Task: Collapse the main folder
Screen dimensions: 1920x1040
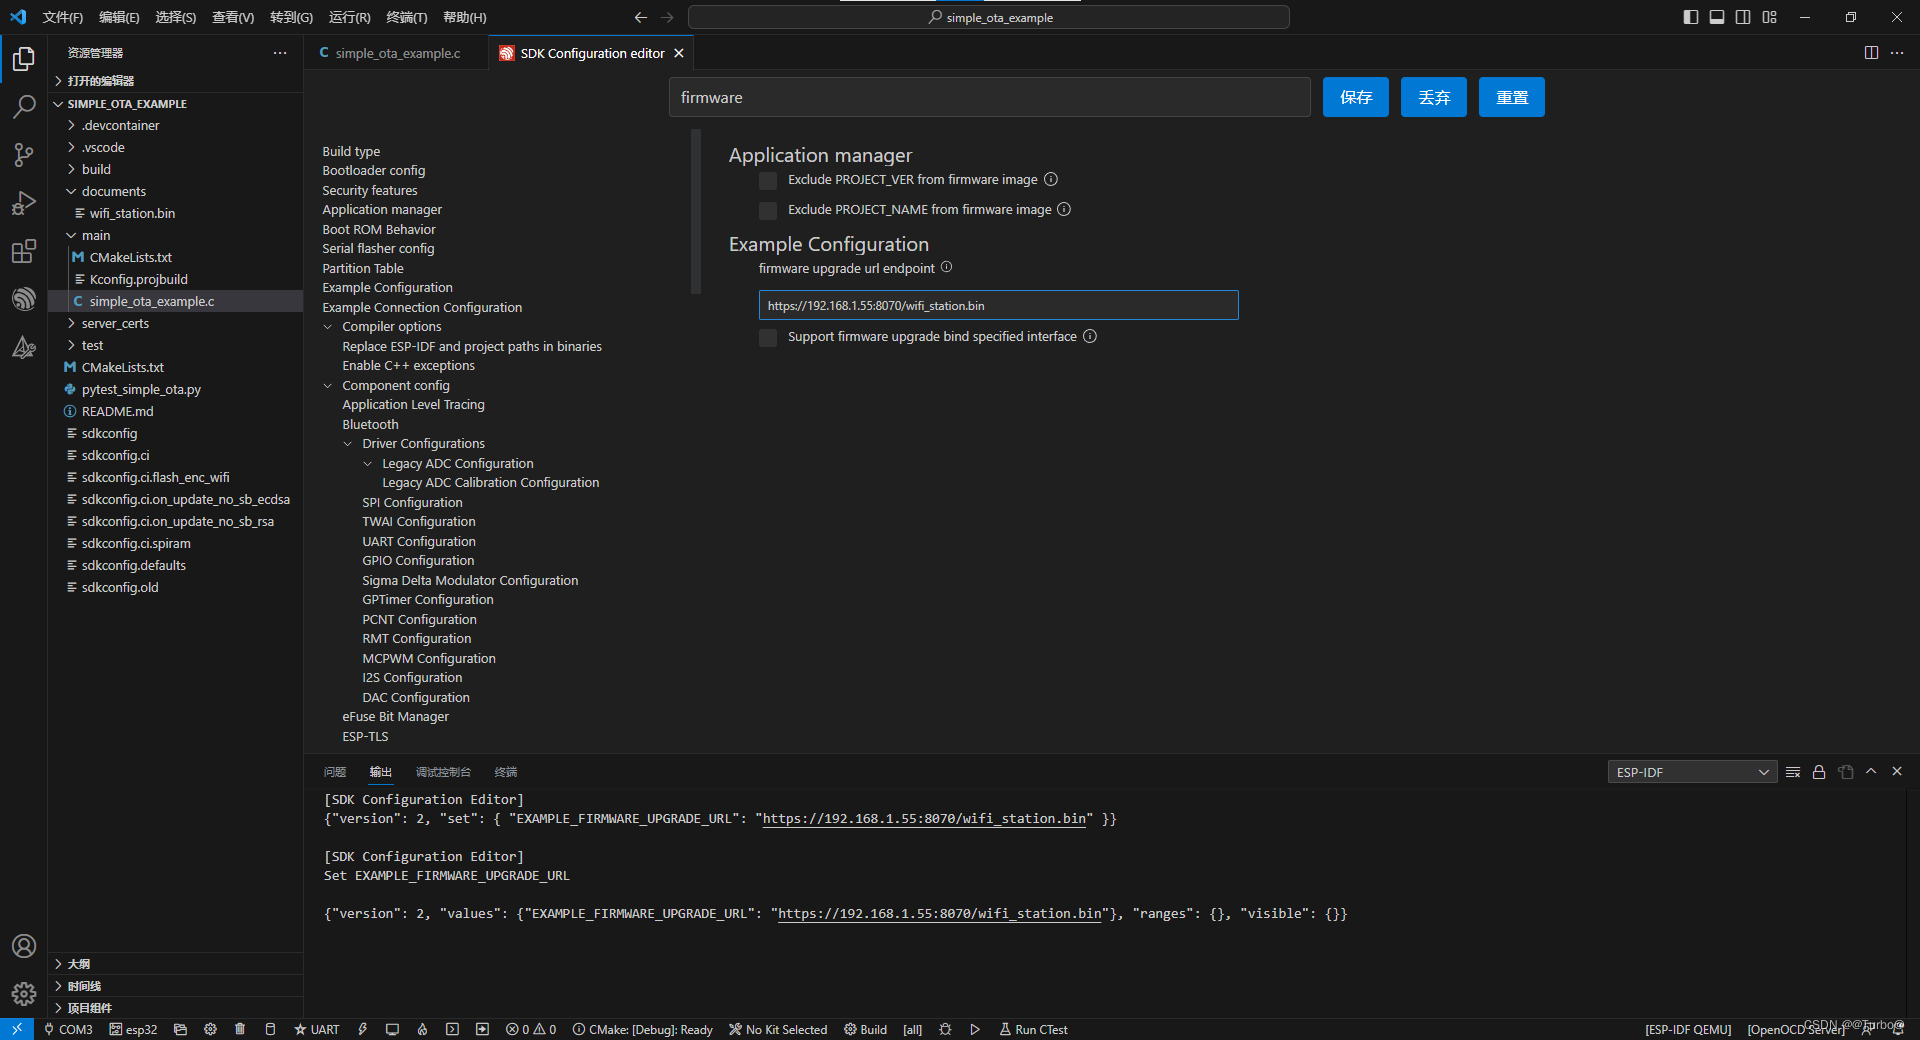Action: pos(96,235)
